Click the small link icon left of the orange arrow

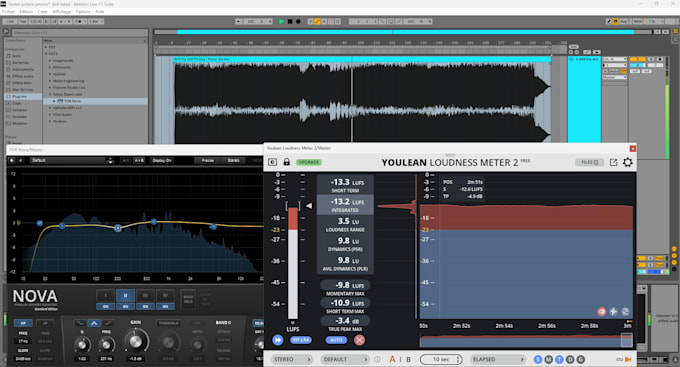point(619,359)
